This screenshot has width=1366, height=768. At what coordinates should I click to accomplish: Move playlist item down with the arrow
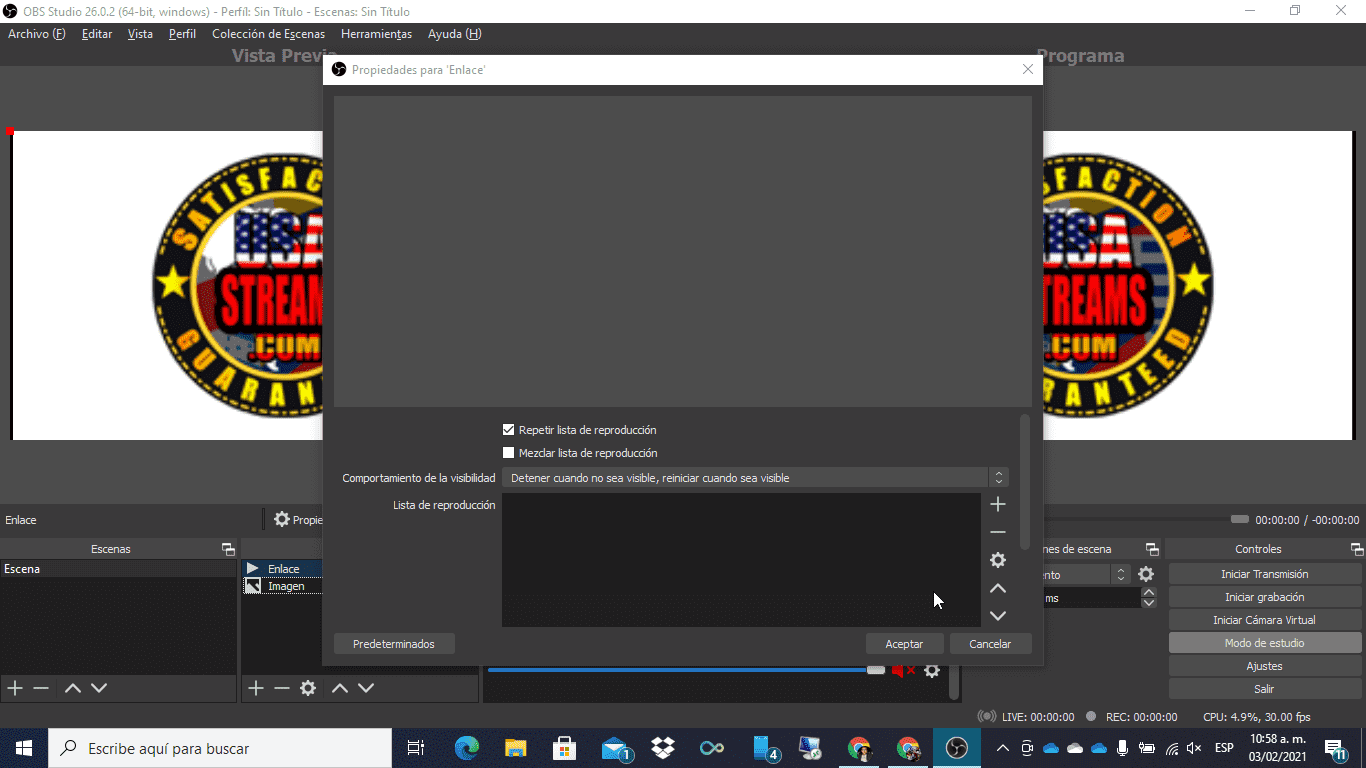[x=997, y=616]
